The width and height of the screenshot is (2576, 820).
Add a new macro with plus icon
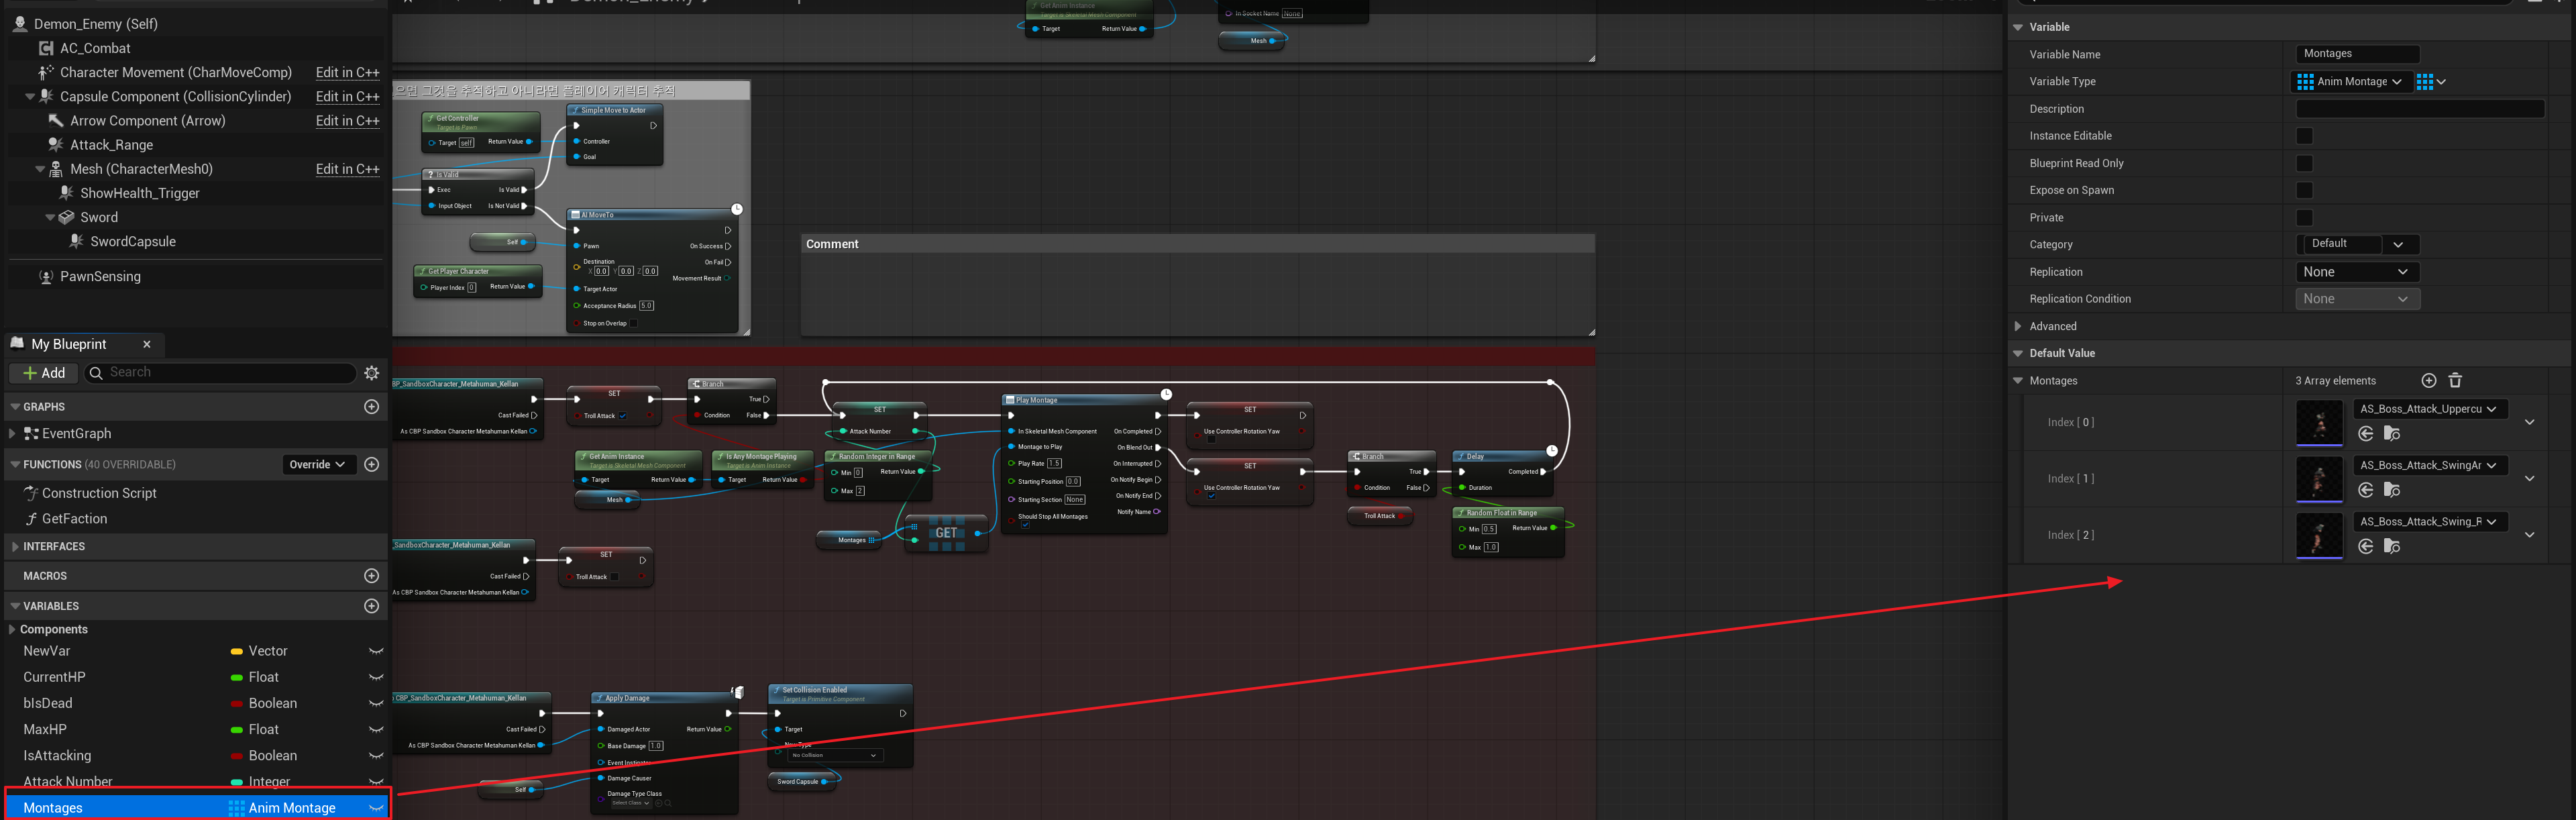tap(371, 576)
